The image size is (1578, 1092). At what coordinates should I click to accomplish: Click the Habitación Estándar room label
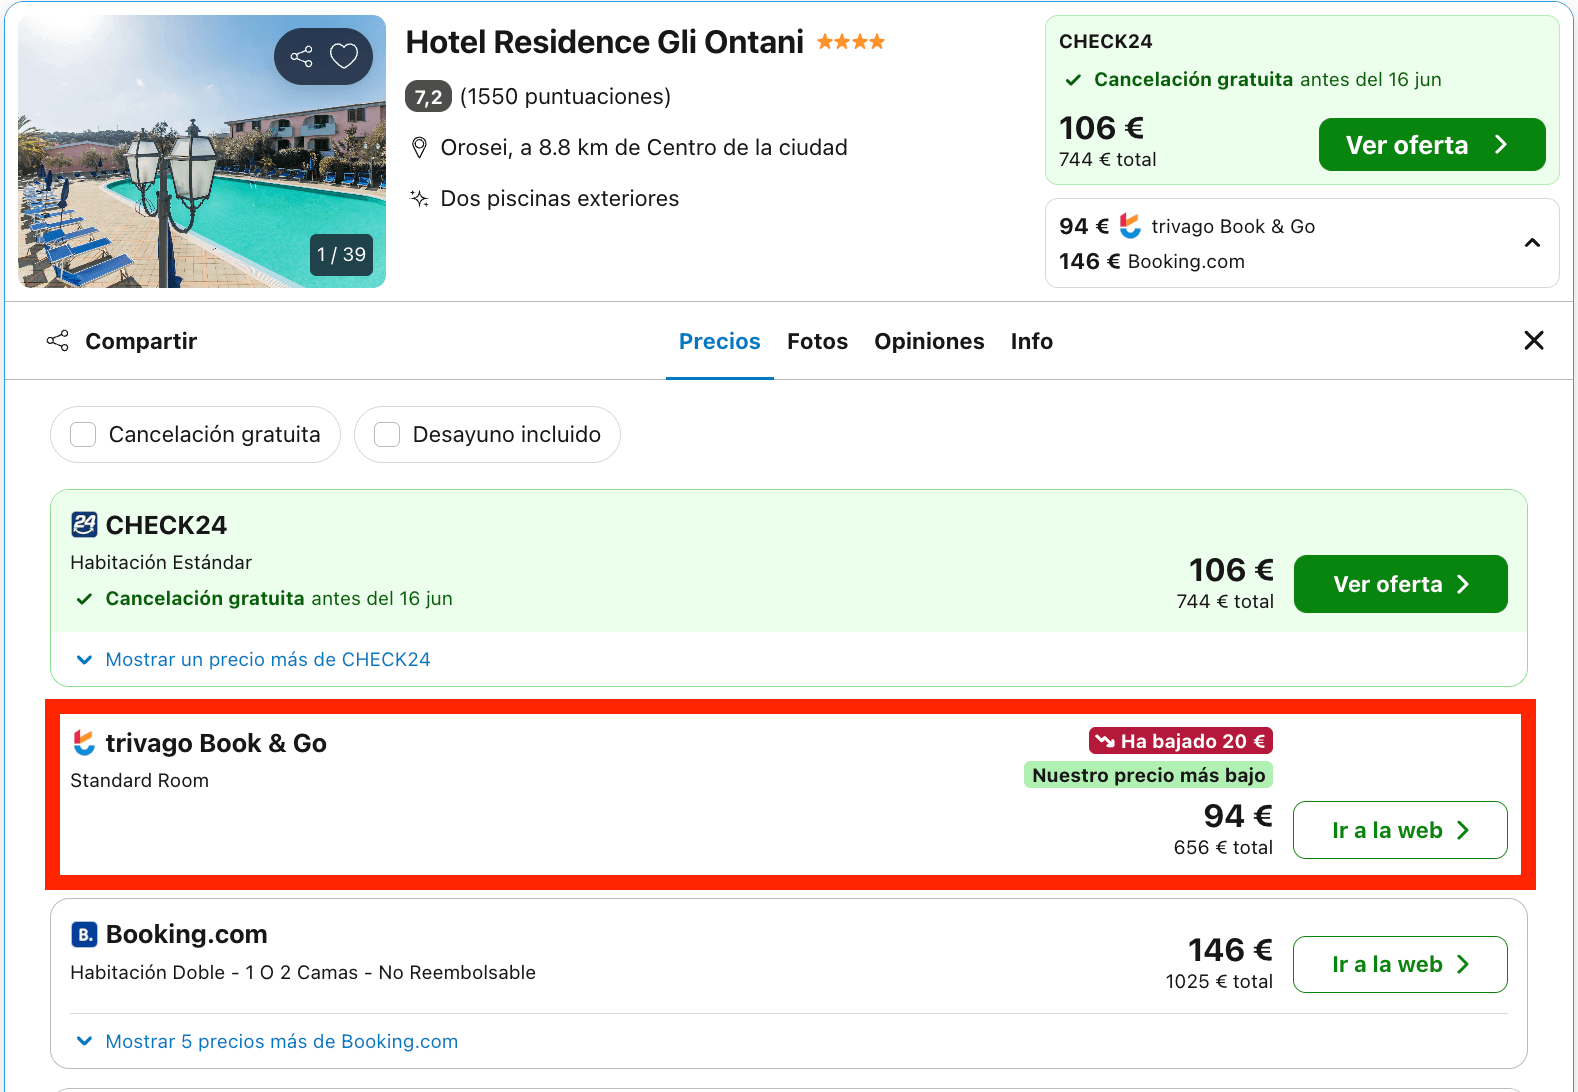161,563
